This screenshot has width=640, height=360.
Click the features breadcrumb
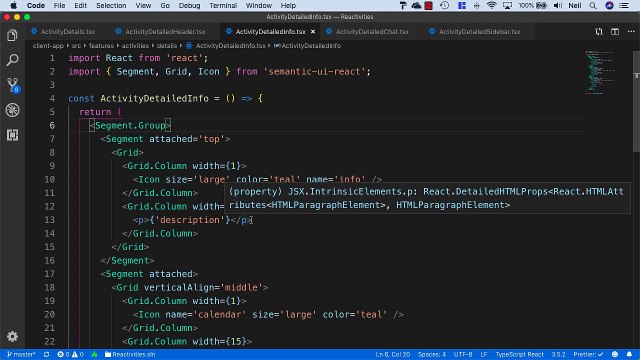[101, 46]
